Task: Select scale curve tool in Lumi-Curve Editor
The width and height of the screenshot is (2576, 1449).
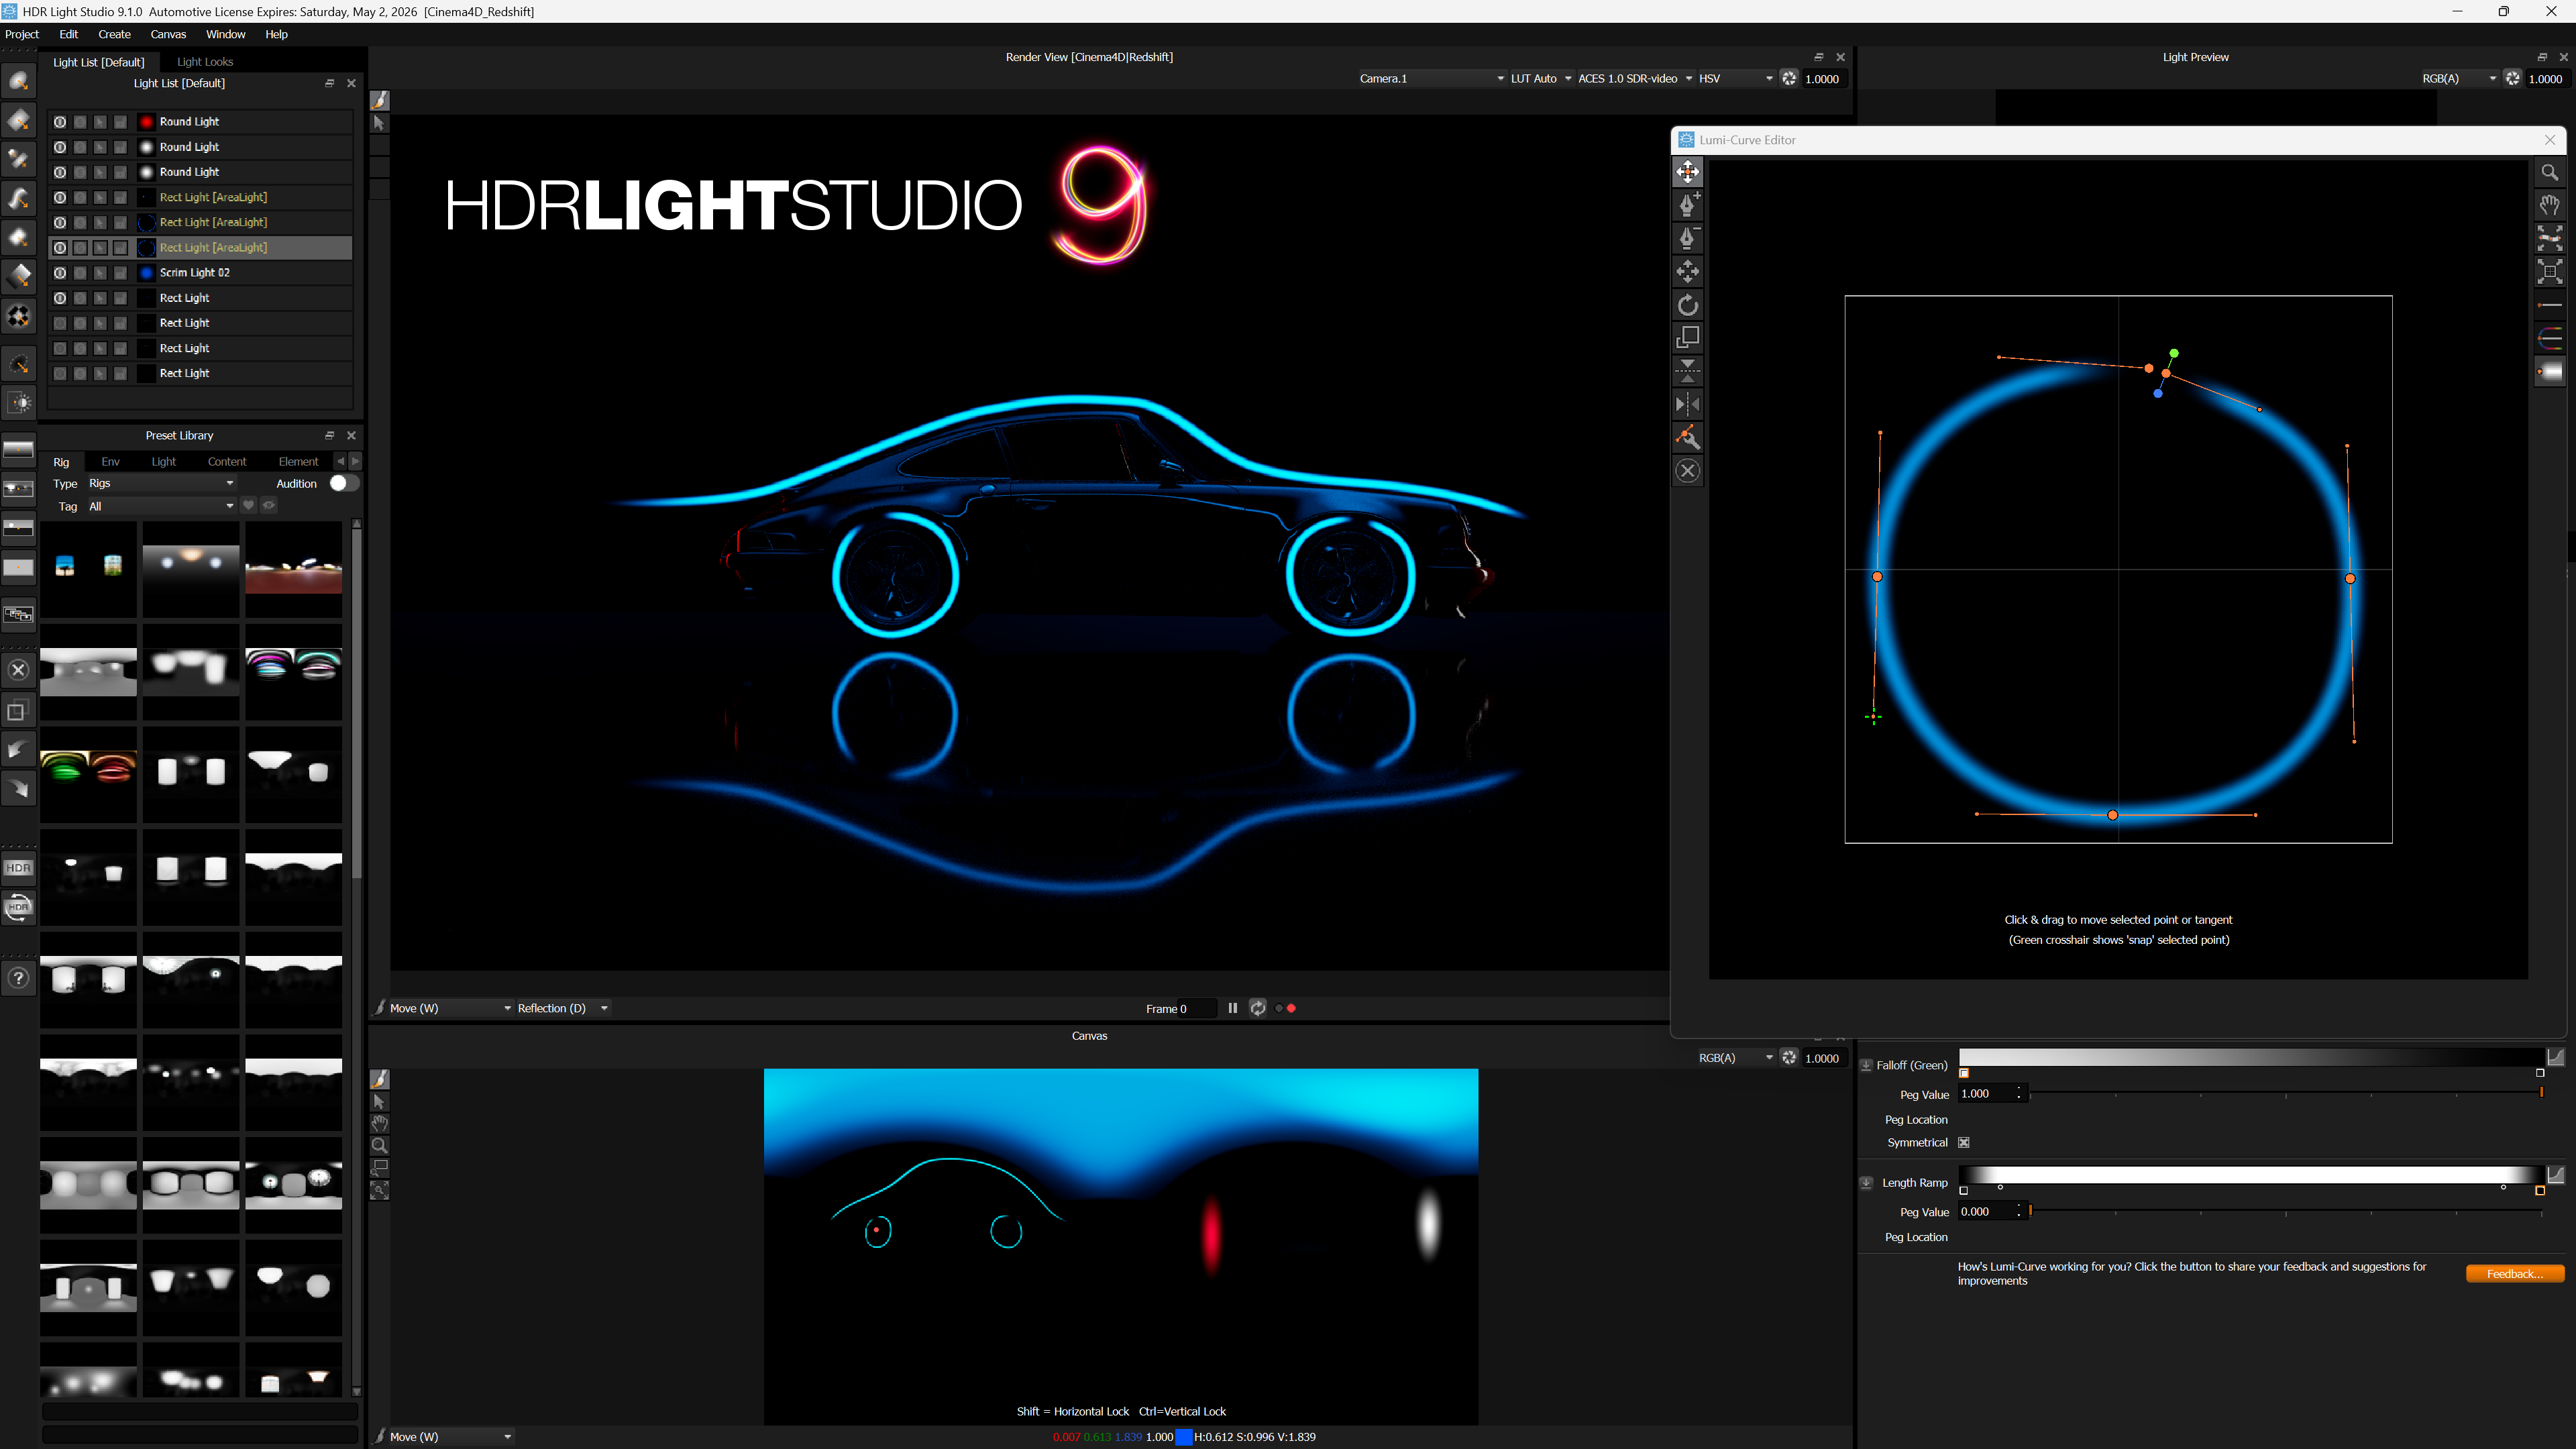Action: point(1688,338)
